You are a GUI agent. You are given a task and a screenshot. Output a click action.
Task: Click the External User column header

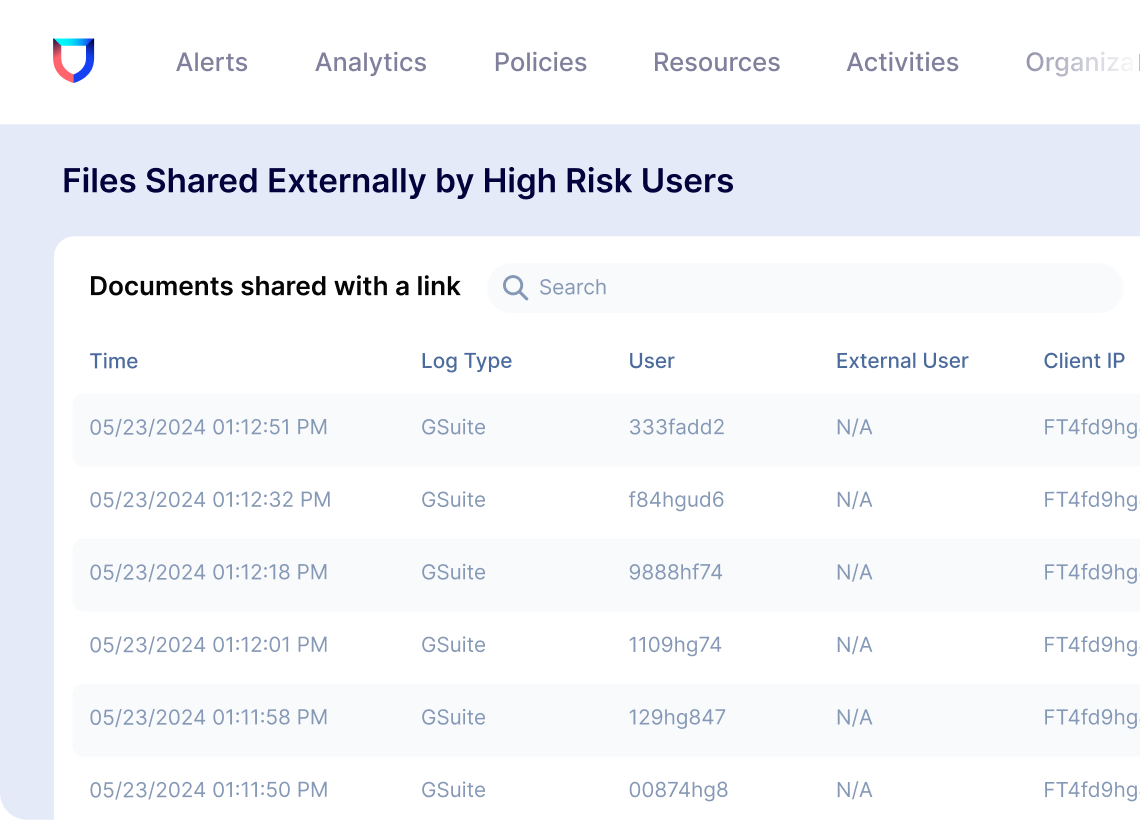pyautogui.click(x=902, y=361)
